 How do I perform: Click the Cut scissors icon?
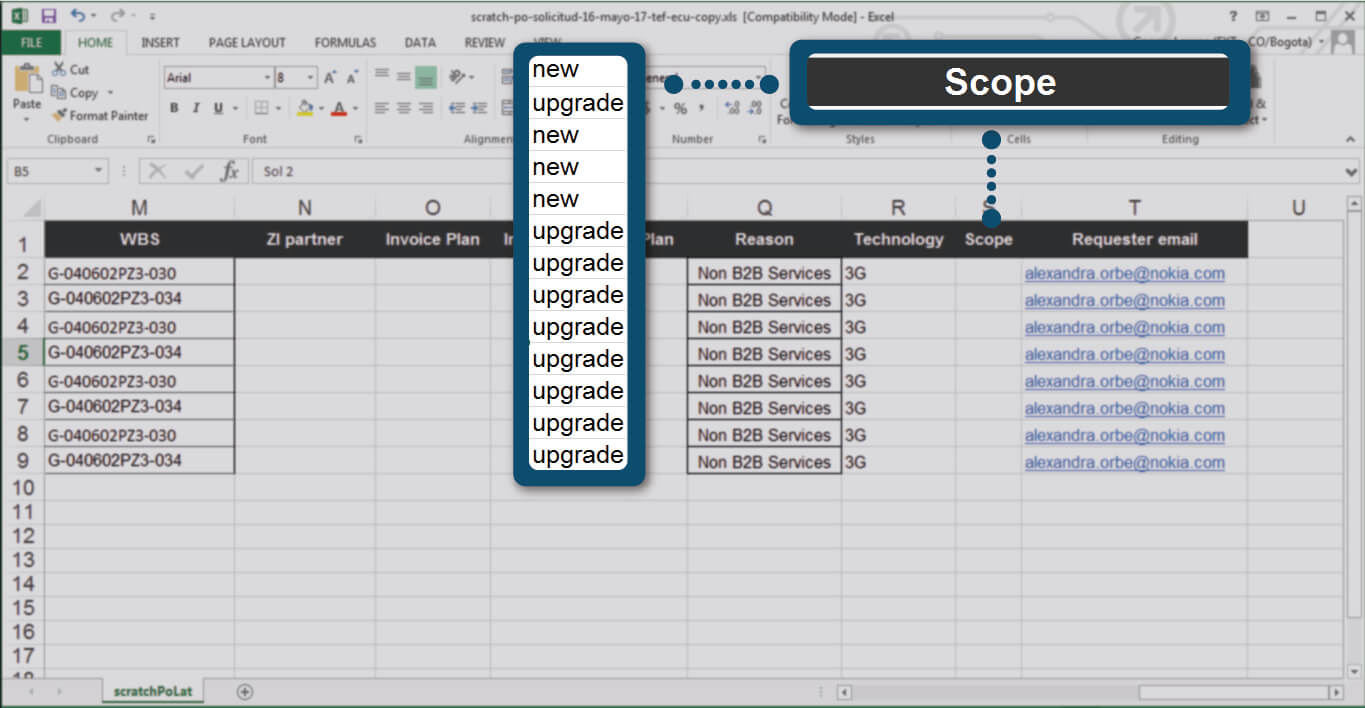60,69
